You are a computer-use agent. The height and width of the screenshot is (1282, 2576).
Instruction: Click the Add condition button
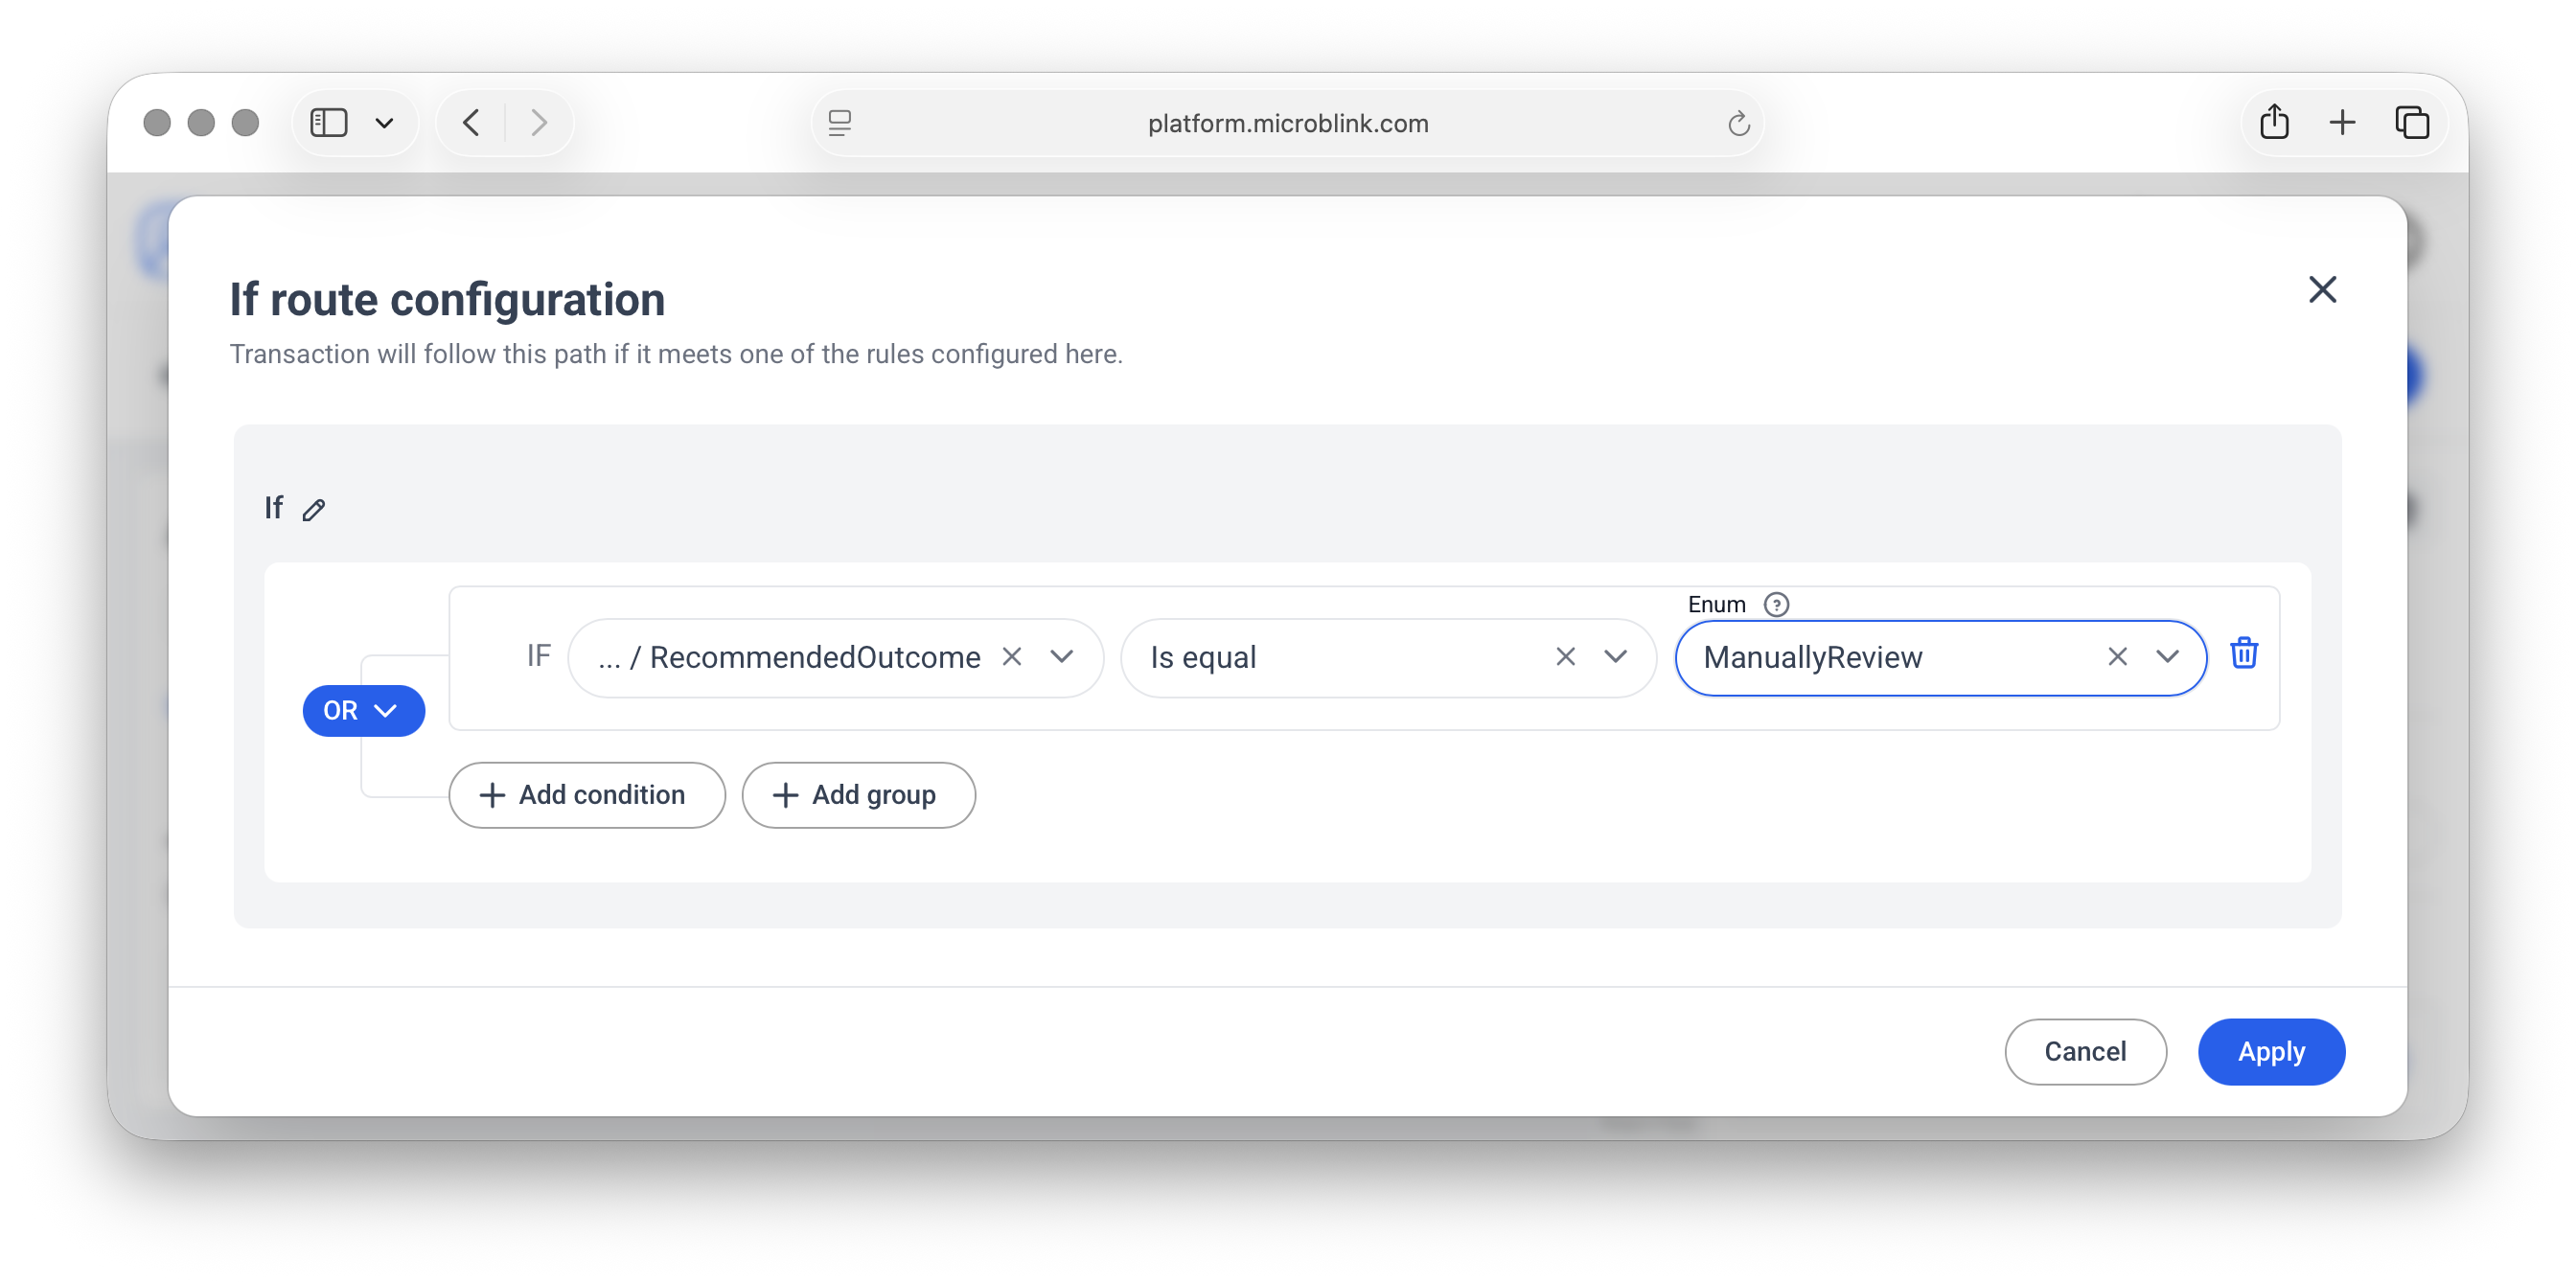[586, 794]
